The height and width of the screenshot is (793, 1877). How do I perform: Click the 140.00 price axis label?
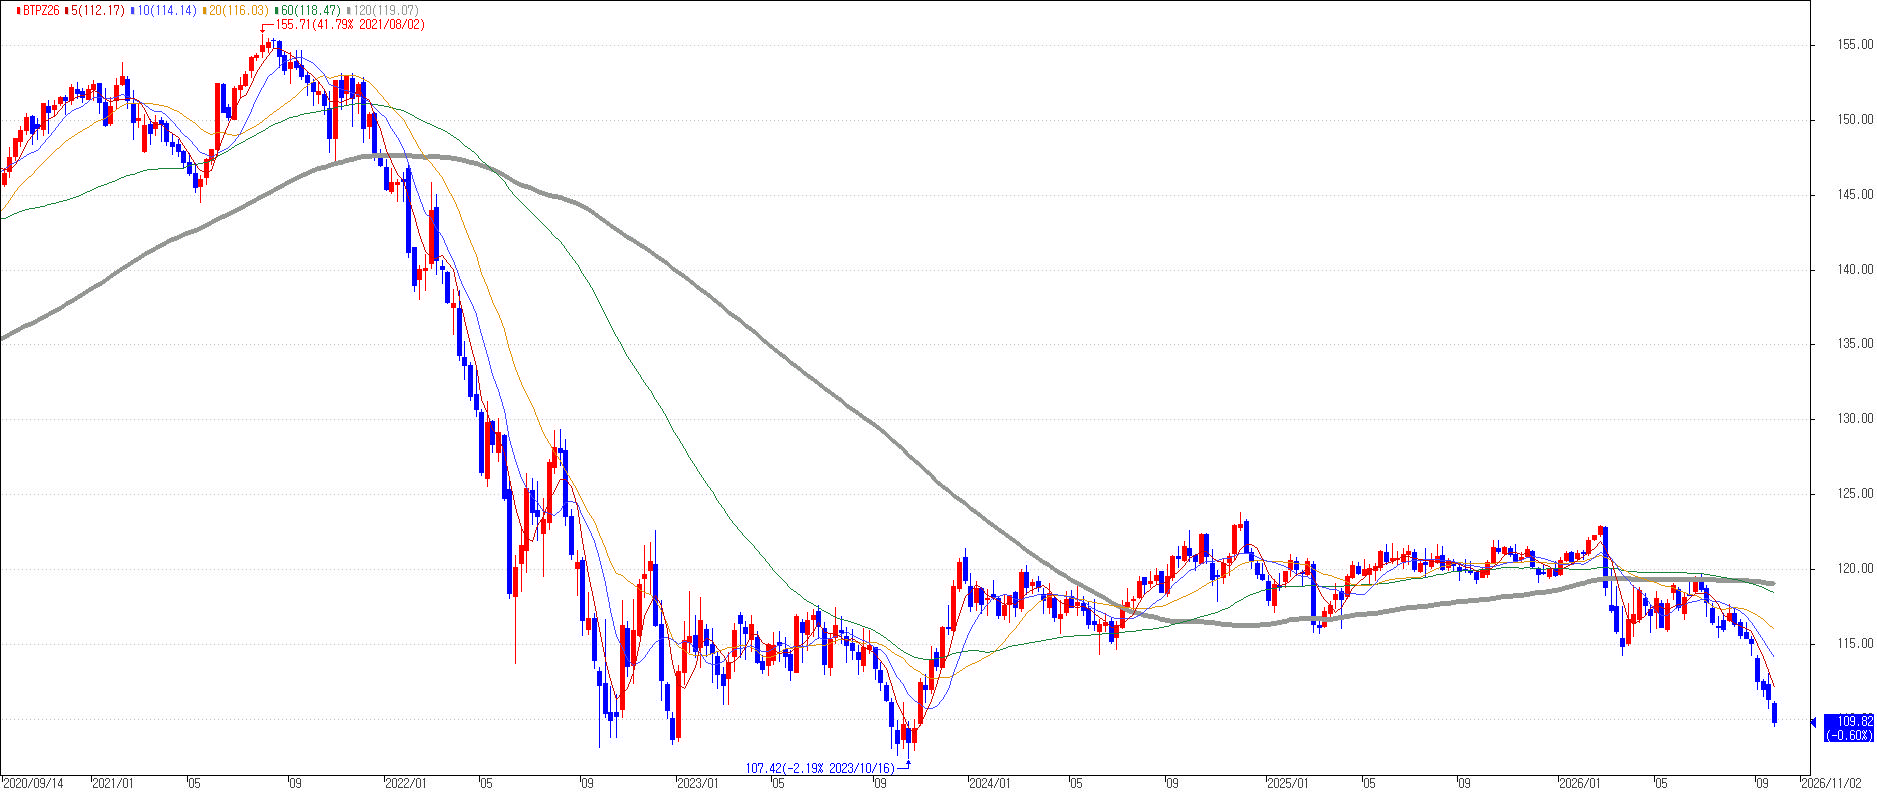click(1856, 270)
